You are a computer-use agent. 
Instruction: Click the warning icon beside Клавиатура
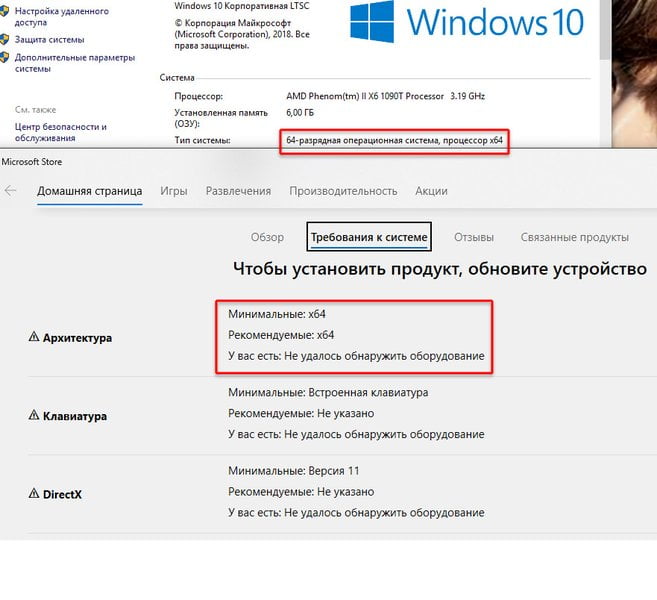(x=34, y=415)
